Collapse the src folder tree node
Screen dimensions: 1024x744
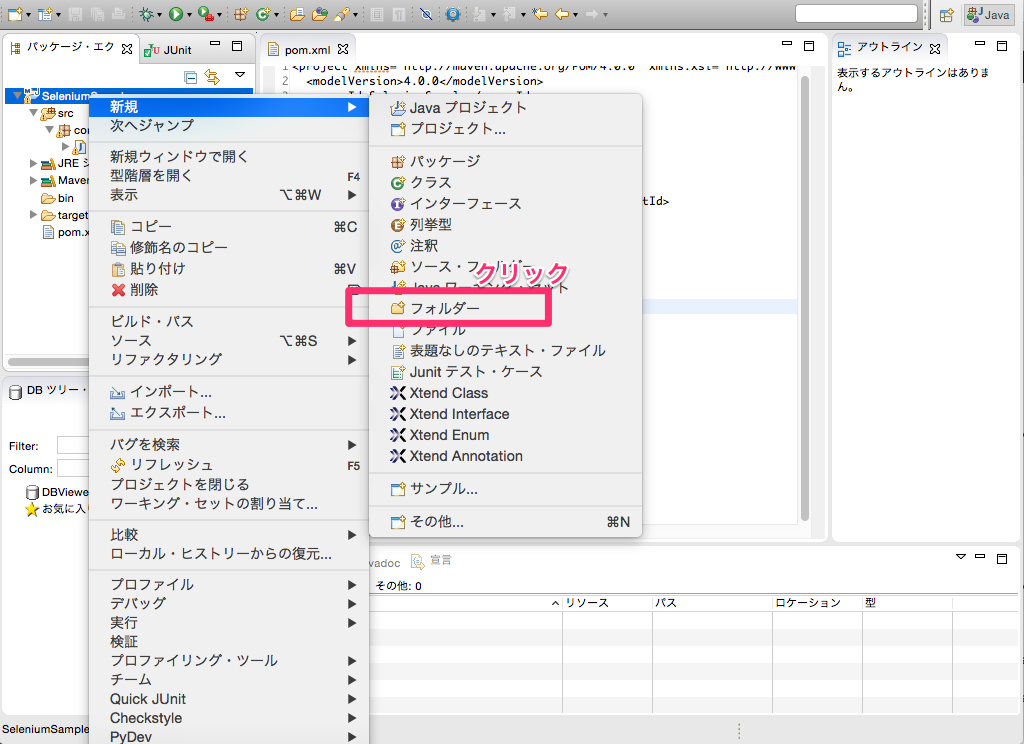pos(33,113)
